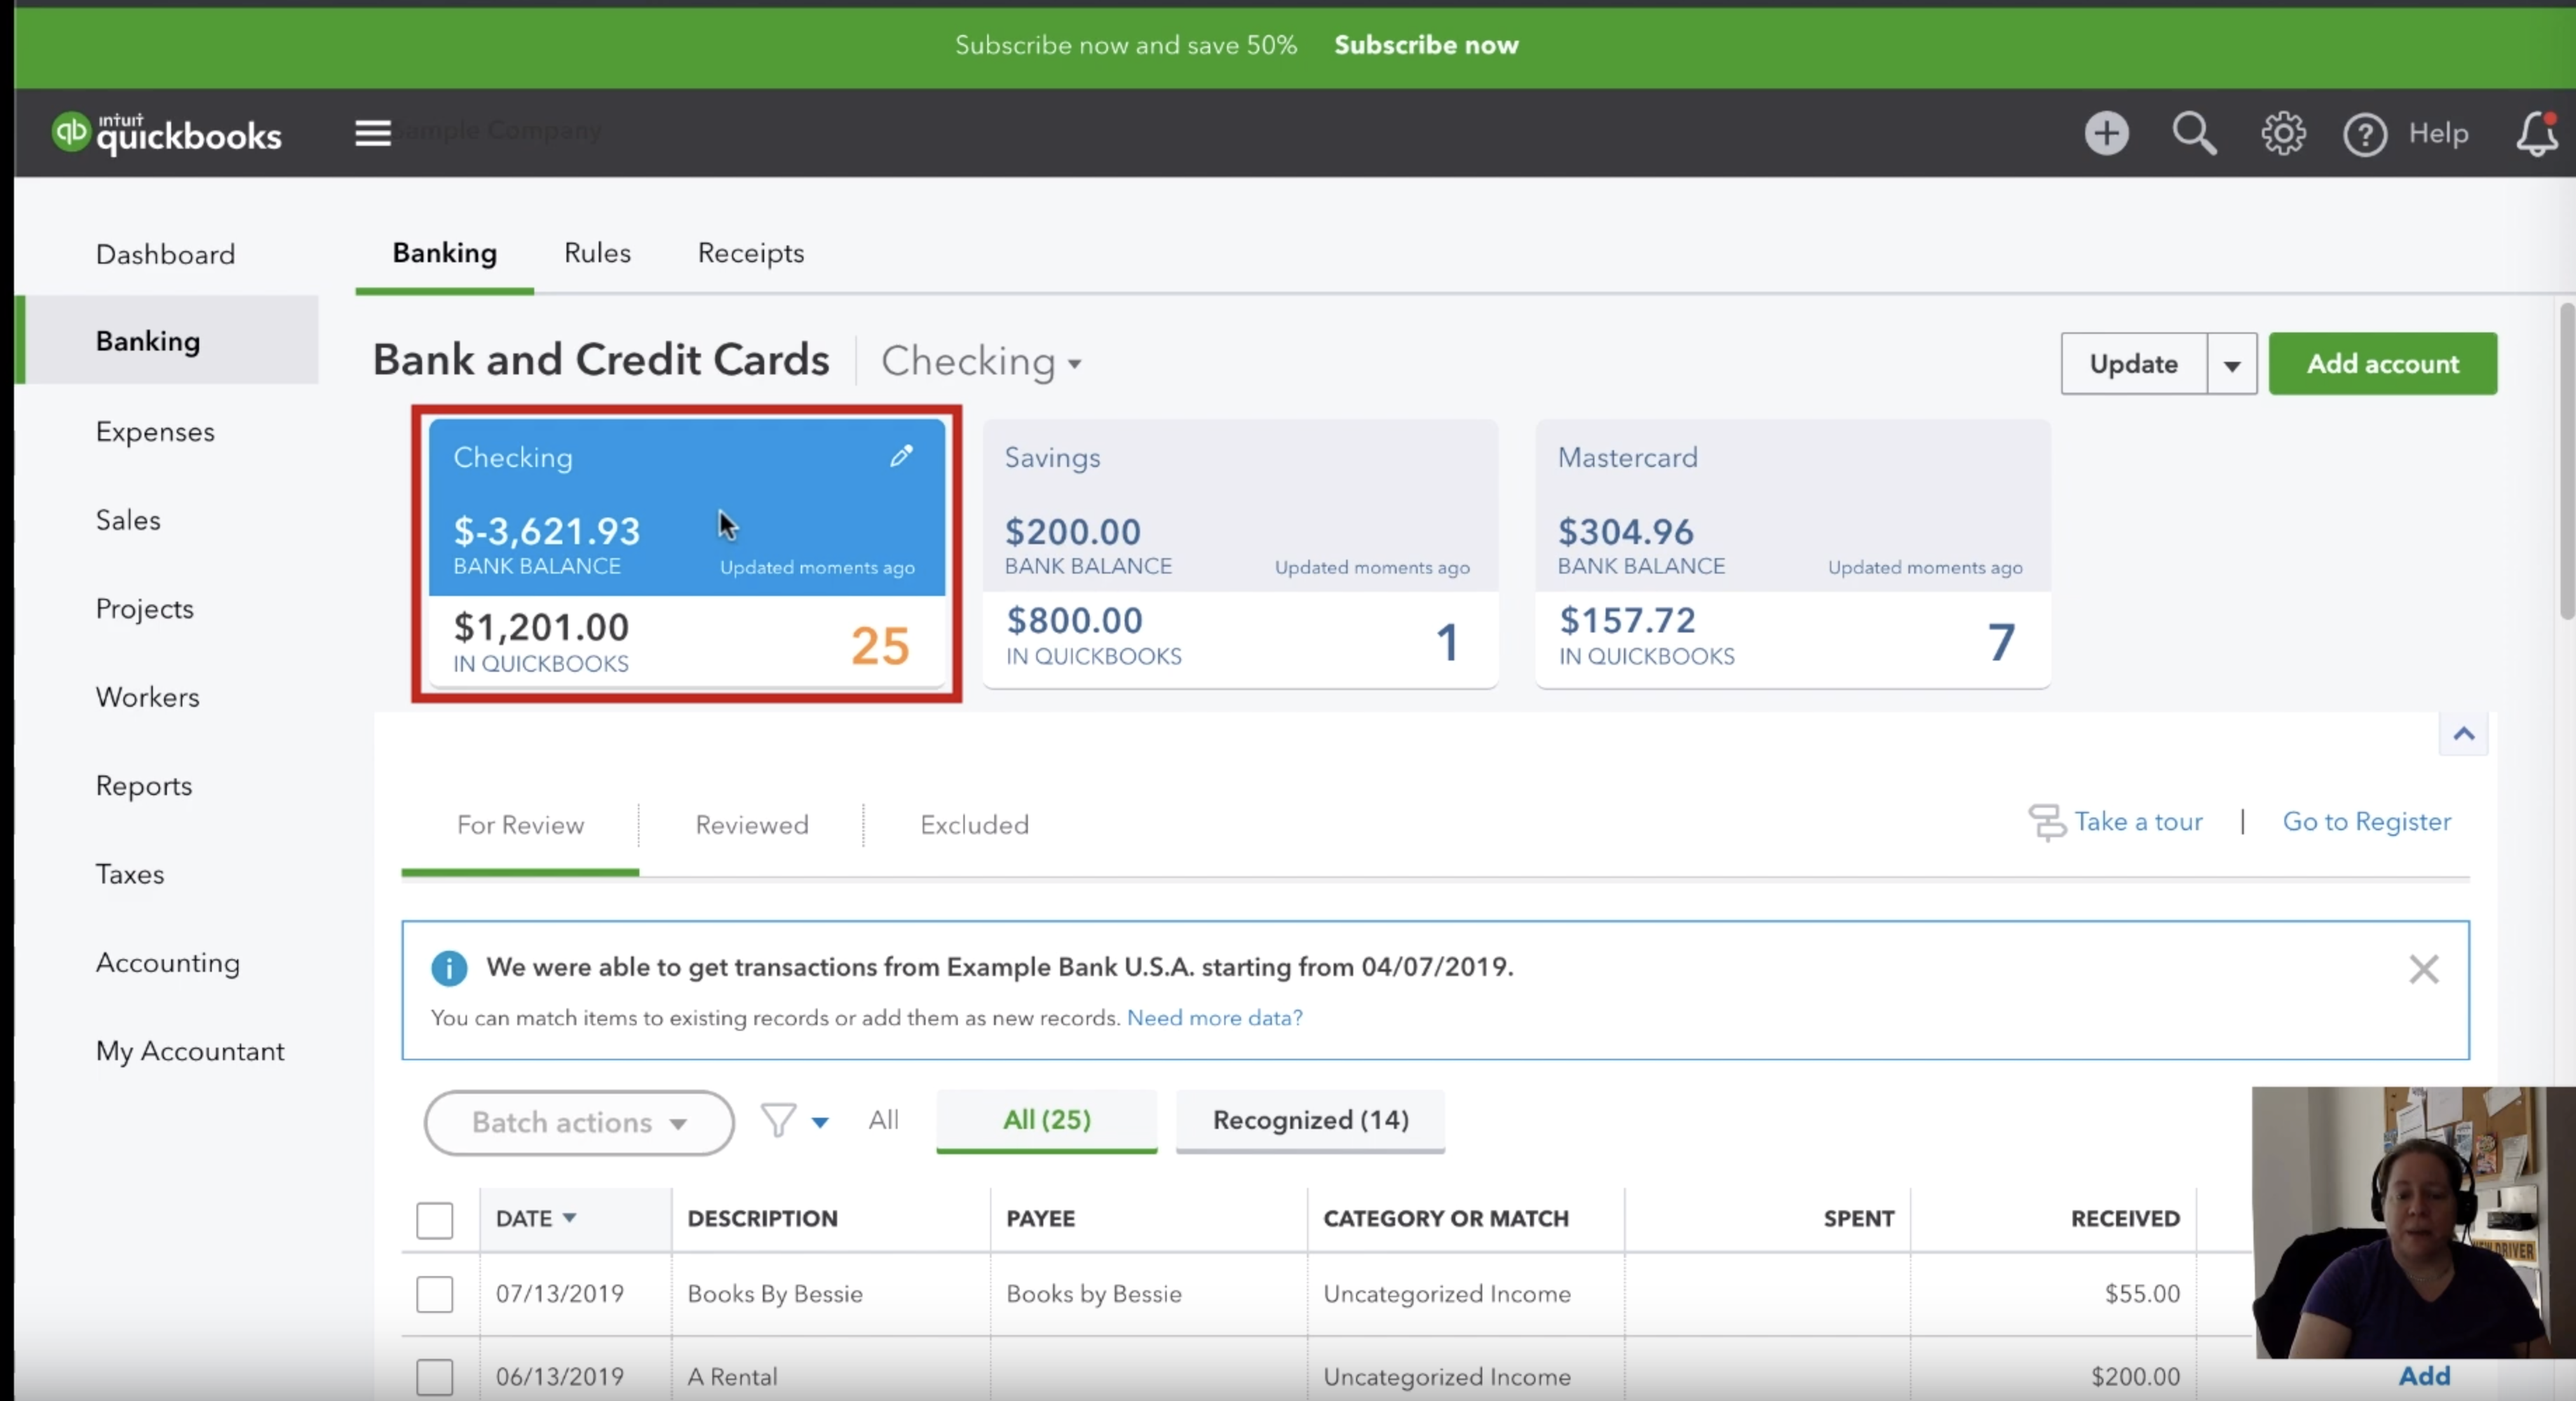Click Uncategorized Income for Books By Bessie

click(1447, 1294)
